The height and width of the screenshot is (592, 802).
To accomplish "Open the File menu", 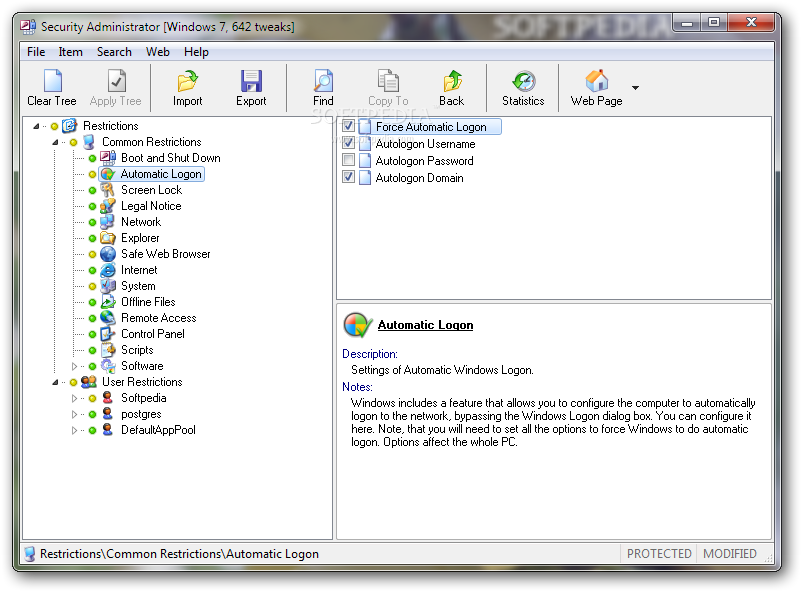I will coord(36,52).
